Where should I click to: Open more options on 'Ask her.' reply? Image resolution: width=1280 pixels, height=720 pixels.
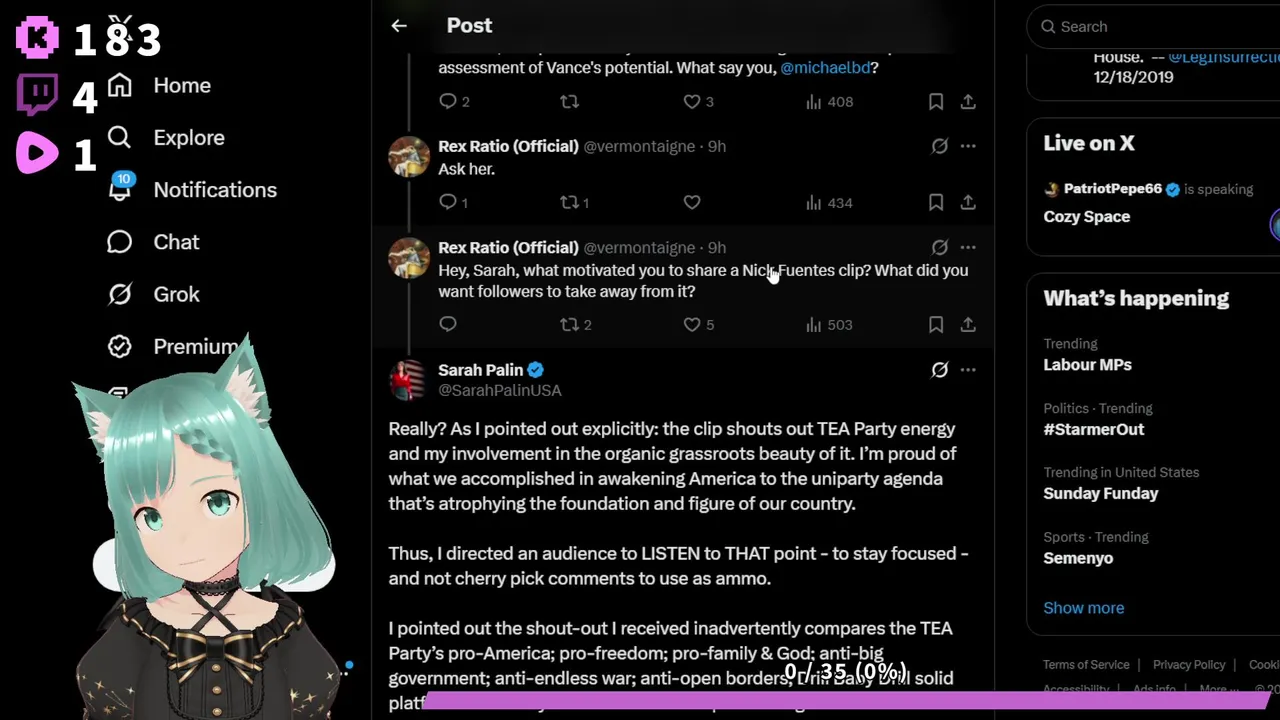pos(968,146)
